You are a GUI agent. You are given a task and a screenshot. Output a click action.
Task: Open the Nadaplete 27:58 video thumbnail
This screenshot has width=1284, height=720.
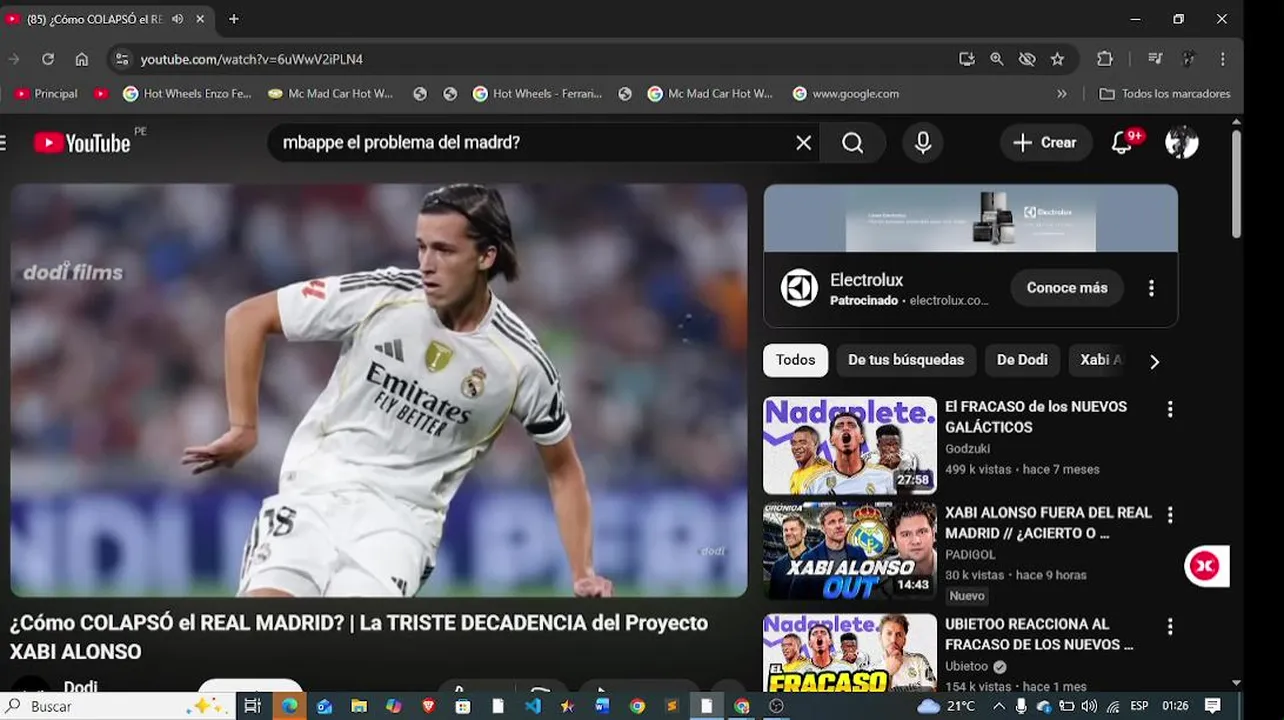point(850,446)
